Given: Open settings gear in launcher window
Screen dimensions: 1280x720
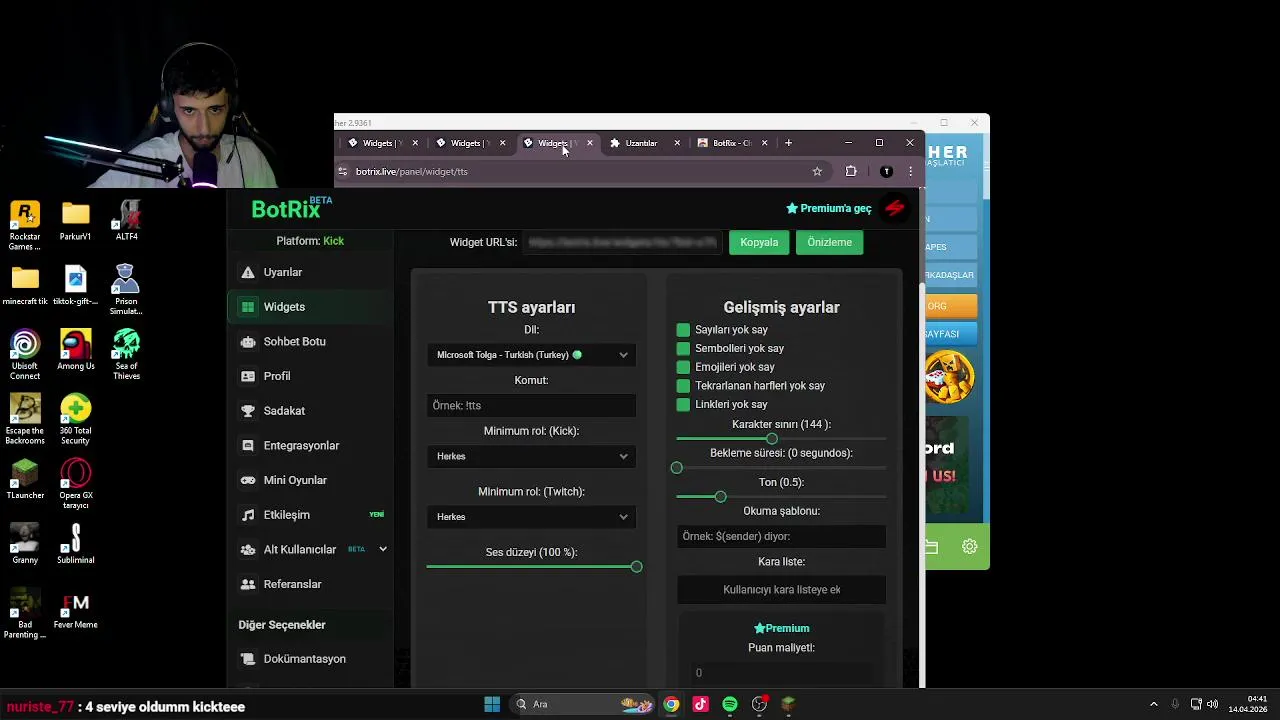Looking at the screenshot, I should coord(969,546).
